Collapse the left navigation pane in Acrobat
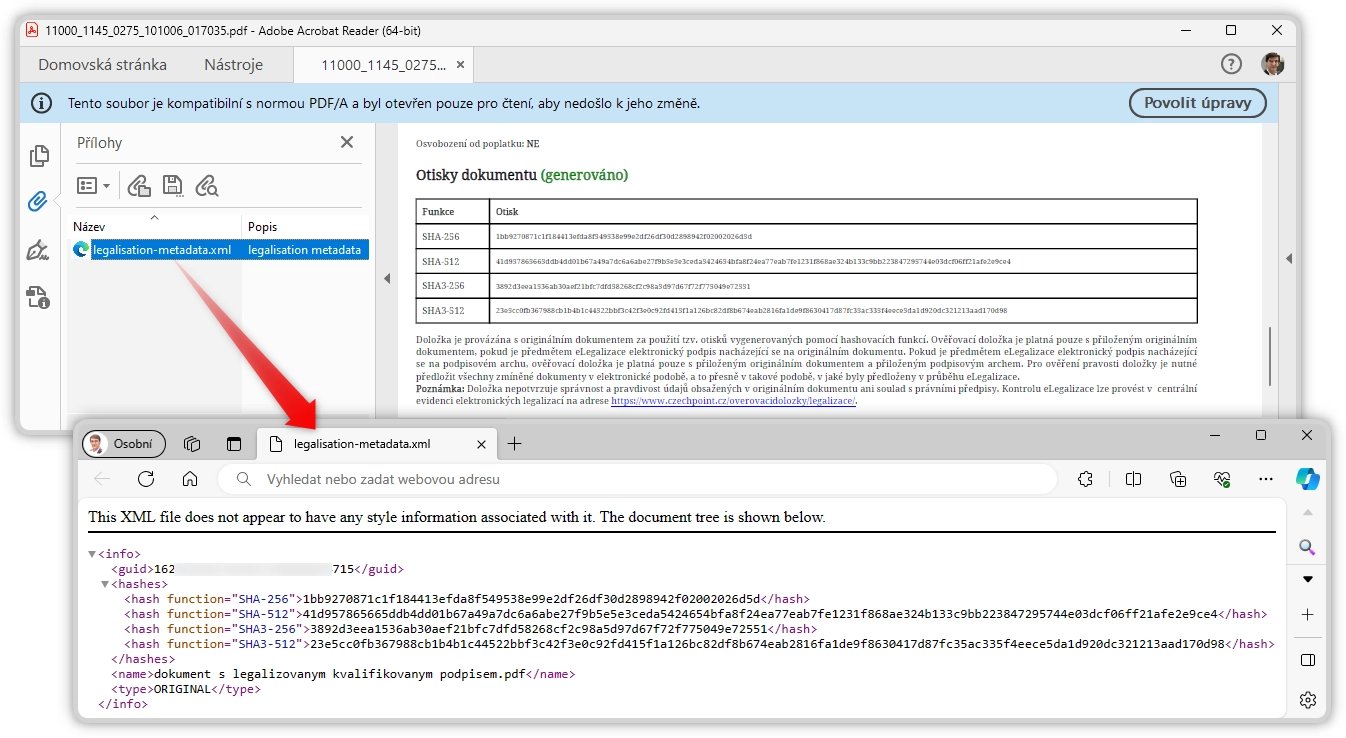 pos(387,279)
